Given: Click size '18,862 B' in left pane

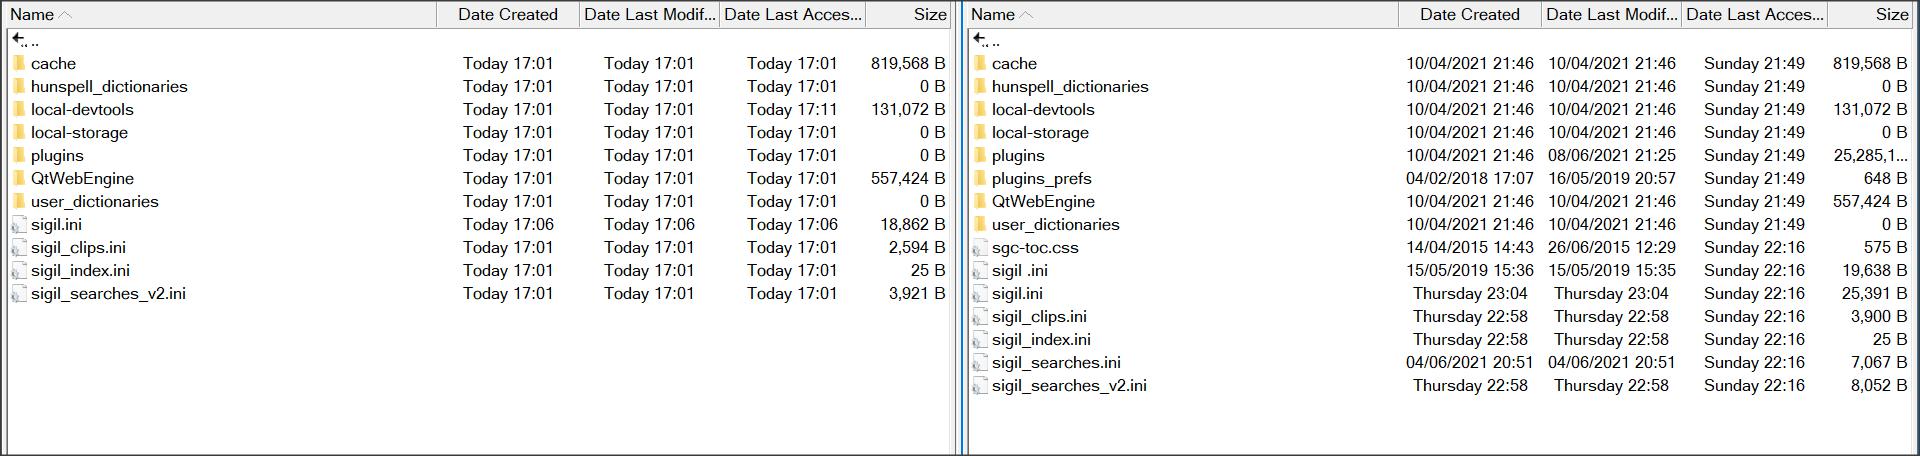Looking at the screenshot, I should tap(913, 224).
